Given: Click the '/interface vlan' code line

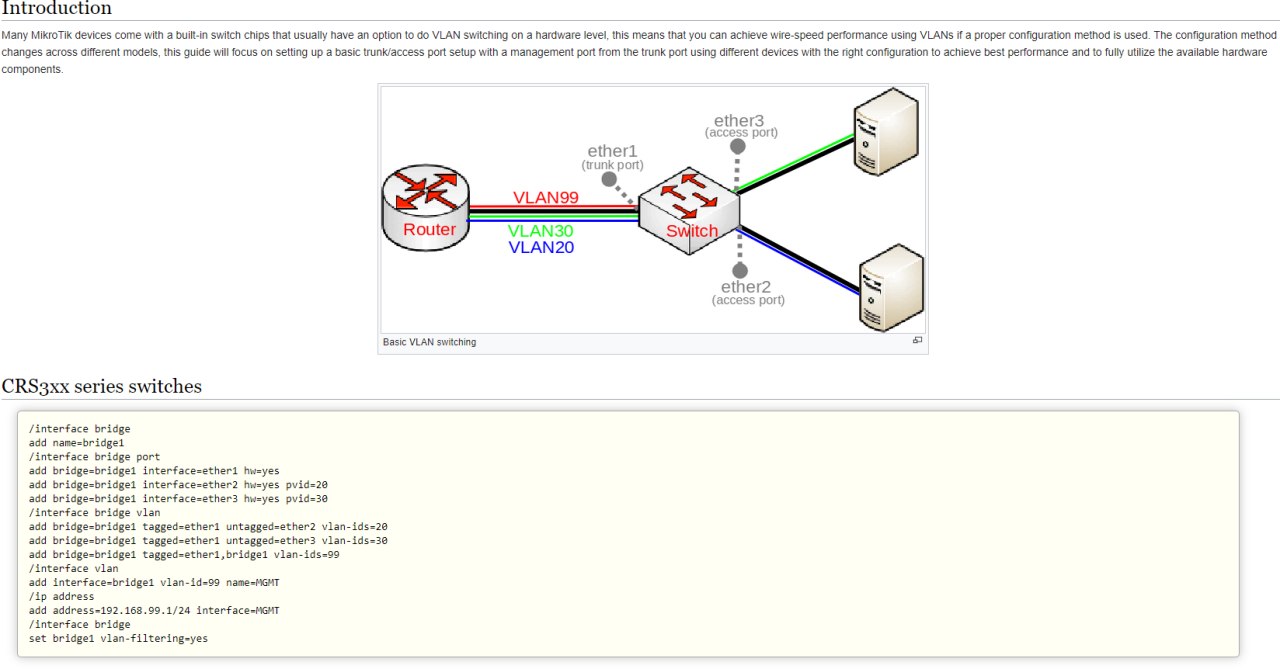Looking at the screenshot, I should (x=73, y=568).
